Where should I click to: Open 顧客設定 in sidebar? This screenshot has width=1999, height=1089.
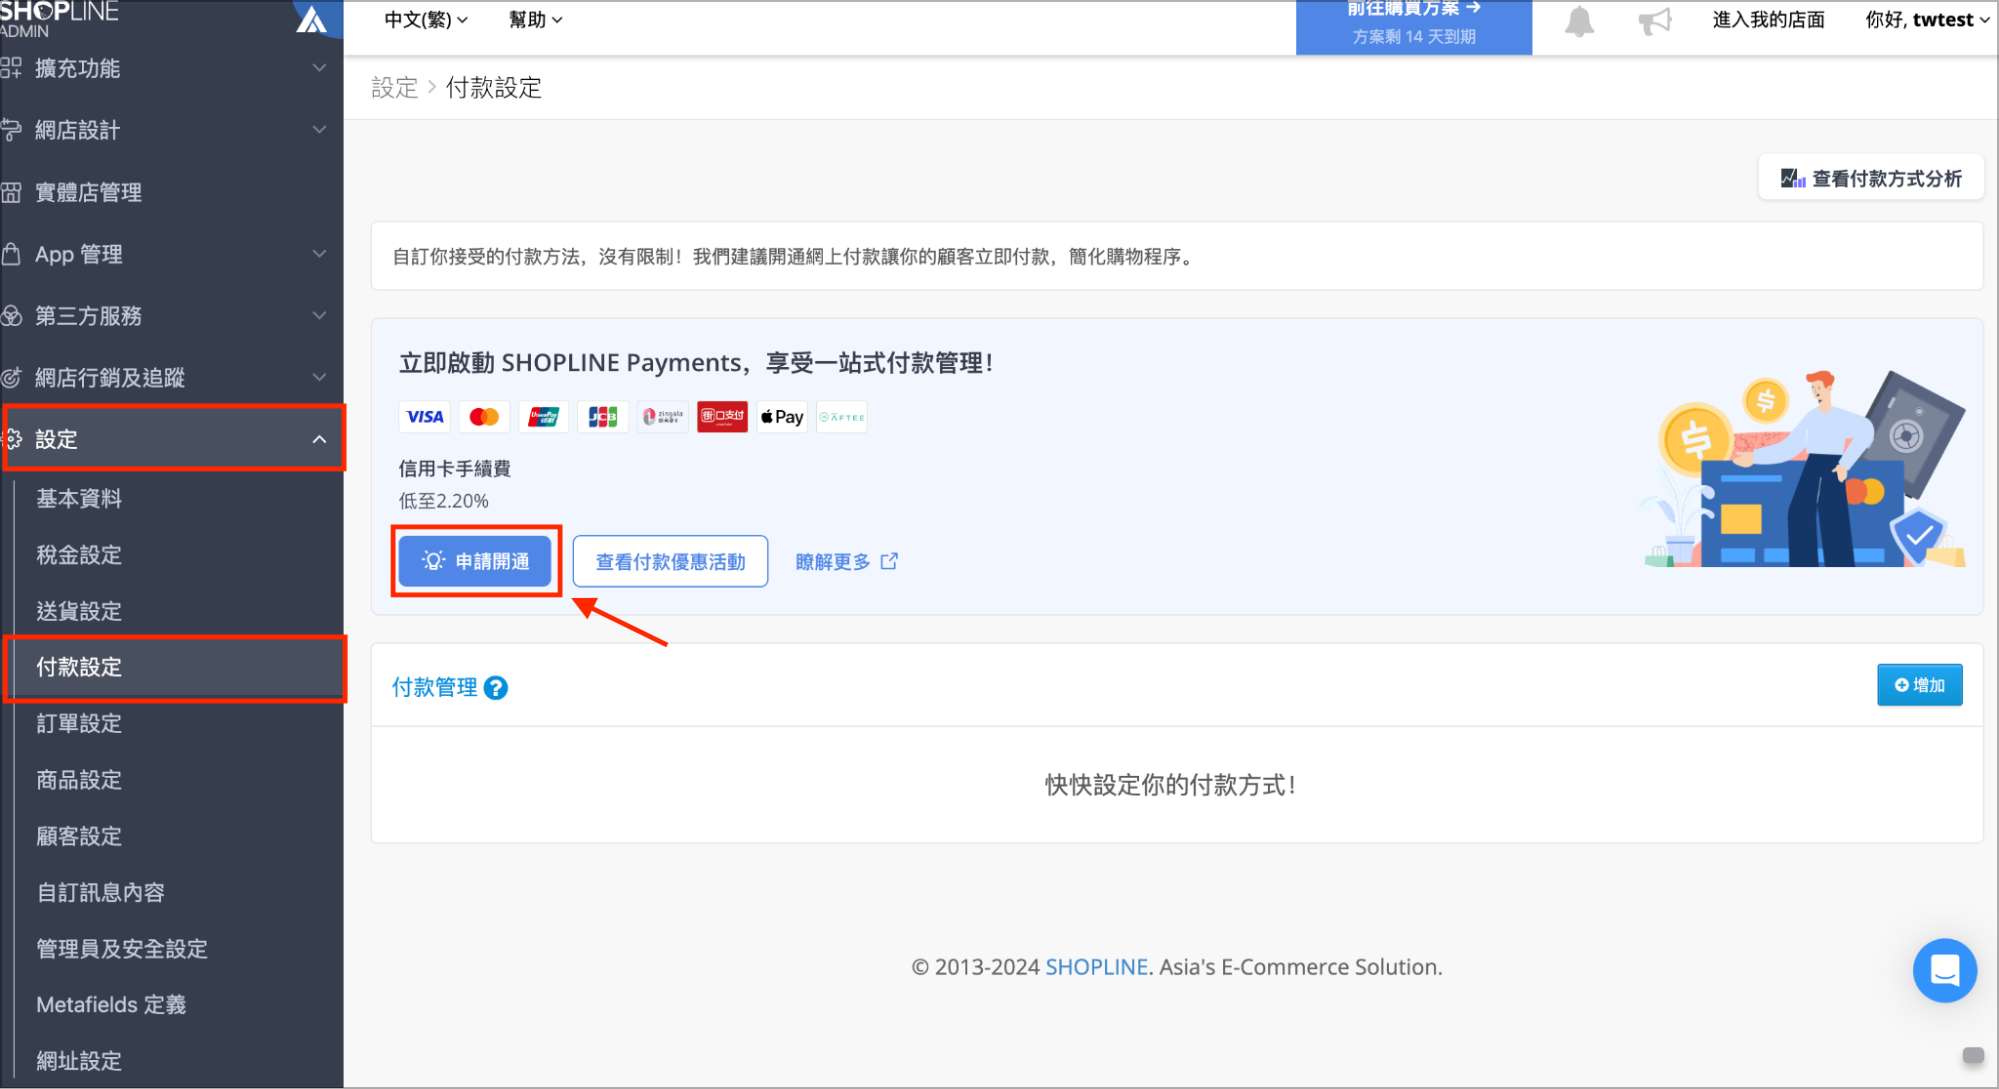[x=79, y=836]
